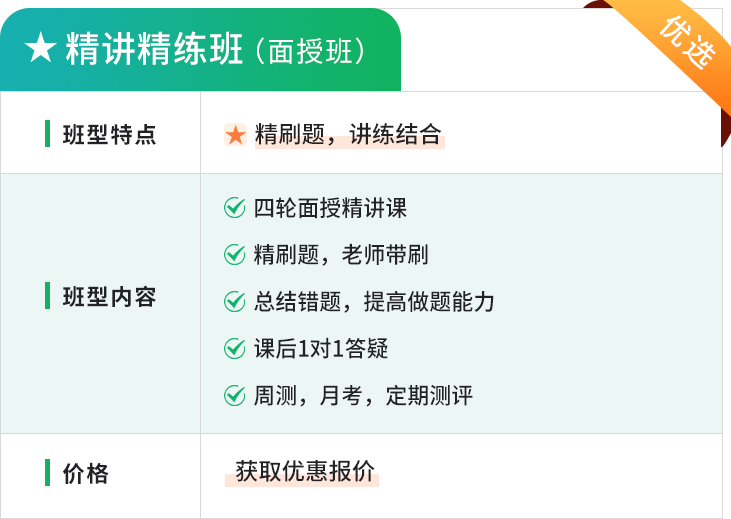
Task: Select the 四轮面授精讲课 item text
Action: coord(331,208)
